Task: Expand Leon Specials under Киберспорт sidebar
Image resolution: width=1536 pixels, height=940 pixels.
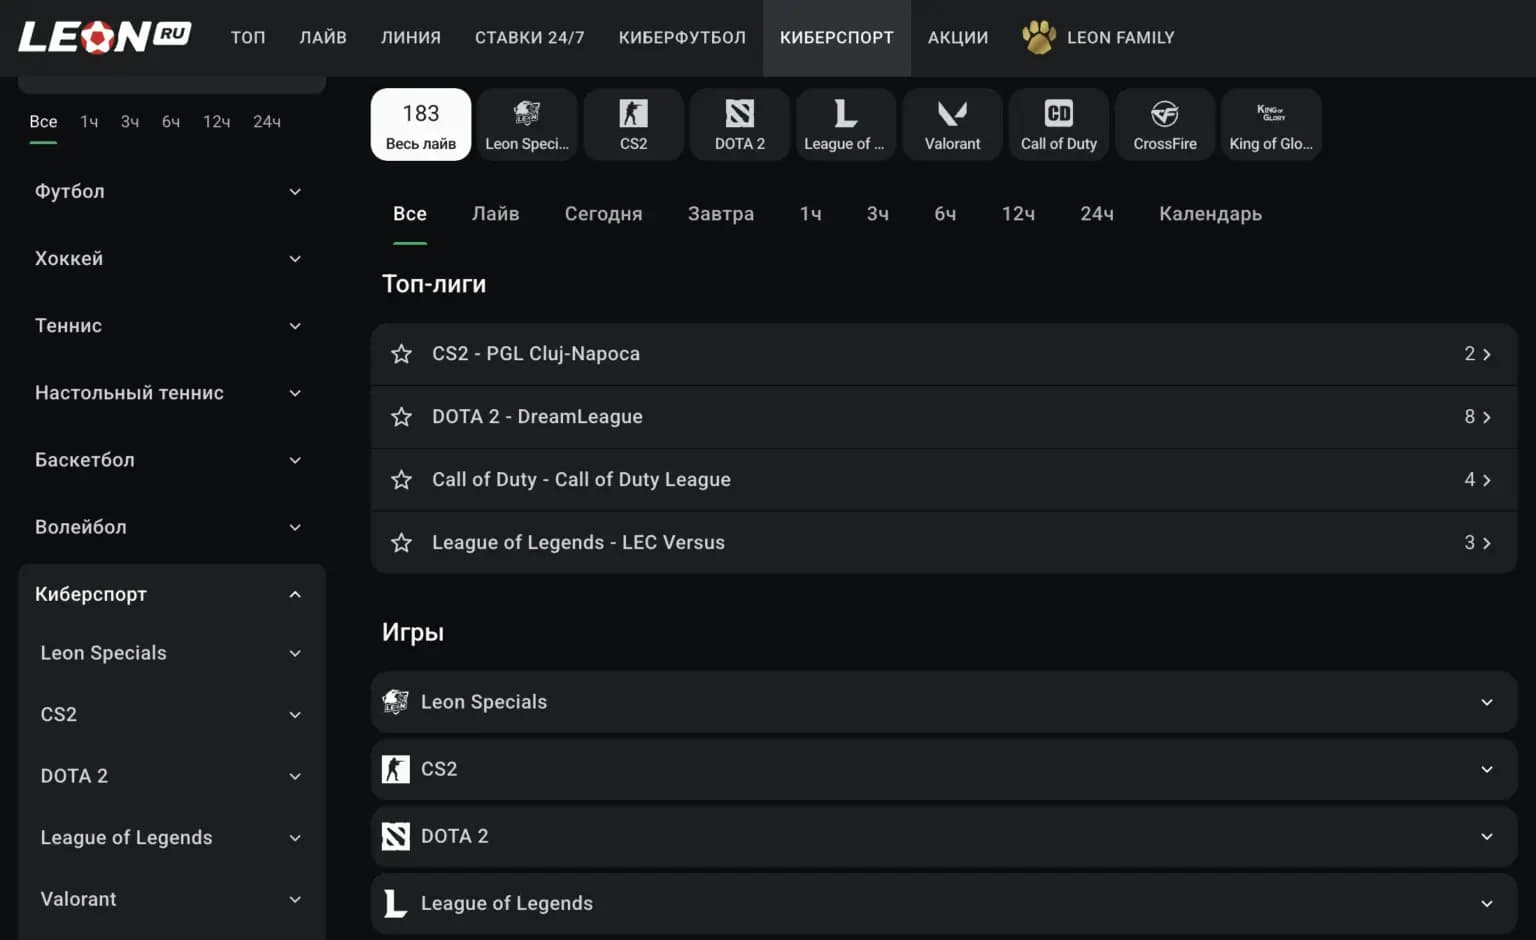Action: (x=295, y=654)
